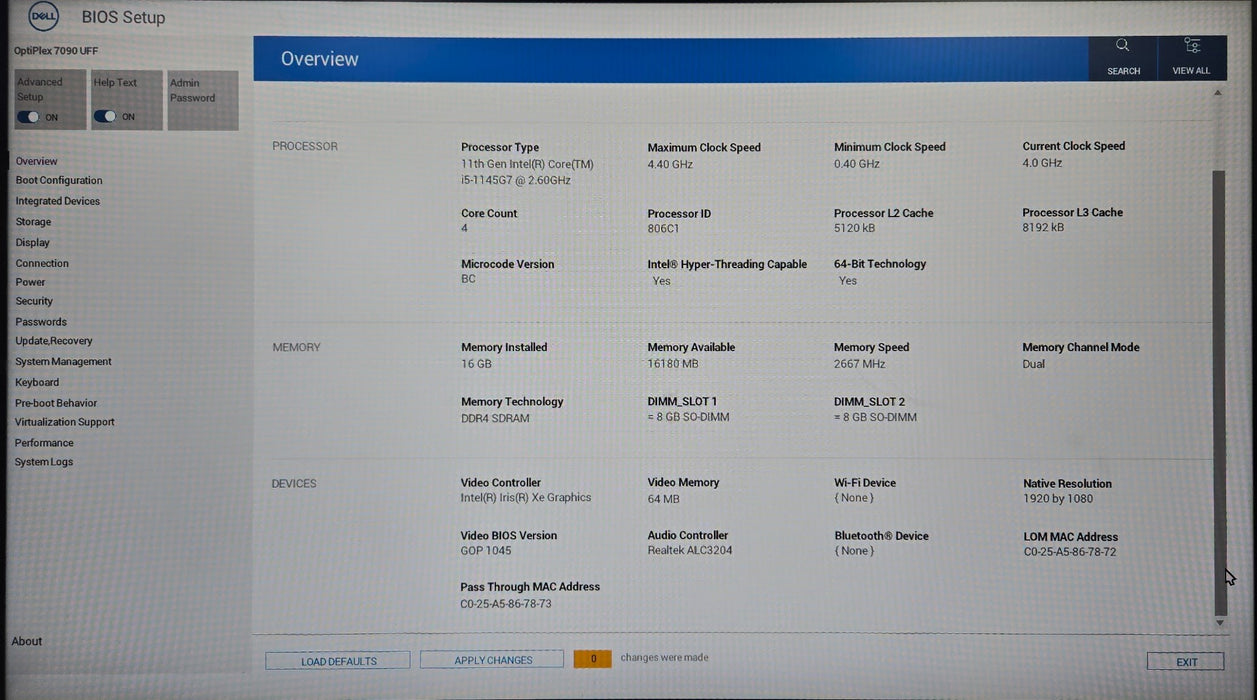Open the Search magnifier icon
Screen dimensions: 1257x700
pyautogui.click(x=1122, y=45)
